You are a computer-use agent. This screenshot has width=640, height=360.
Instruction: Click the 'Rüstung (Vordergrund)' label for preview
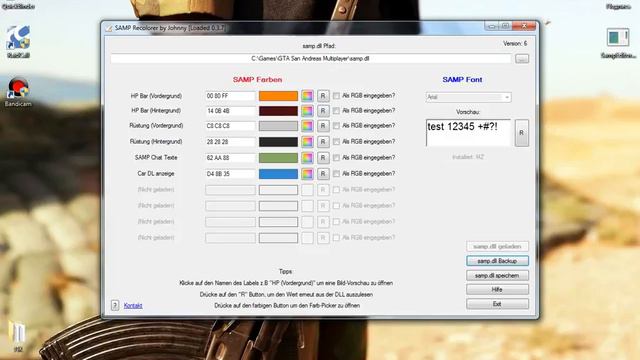click(156, 126)
